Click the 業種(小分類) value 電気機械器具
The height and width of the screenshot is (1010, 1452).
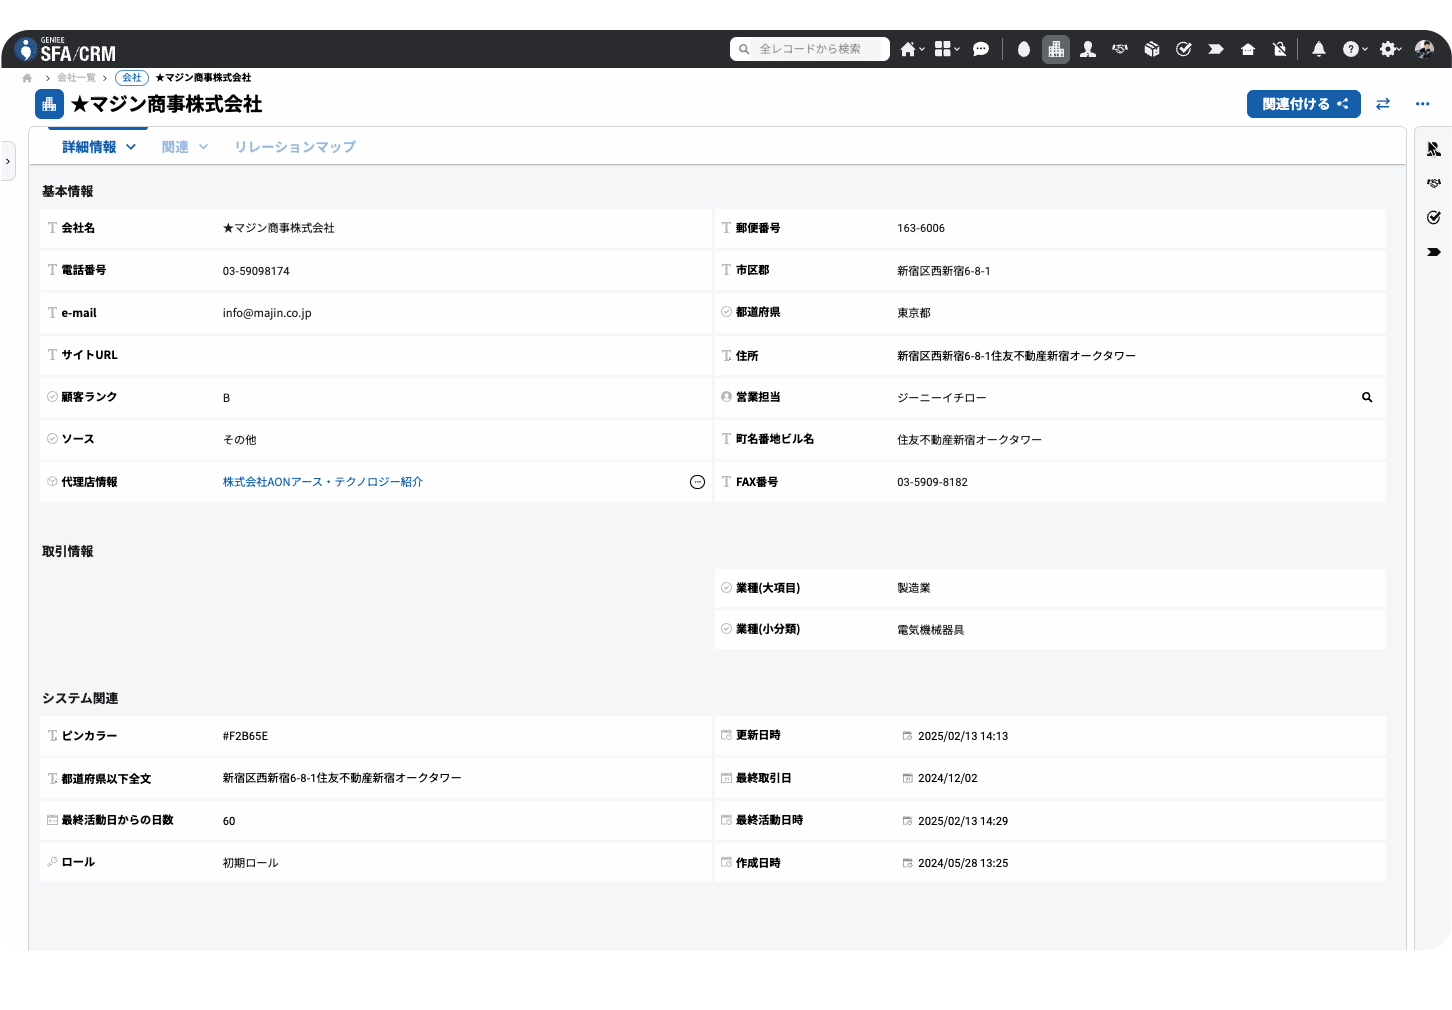point(931,630)
